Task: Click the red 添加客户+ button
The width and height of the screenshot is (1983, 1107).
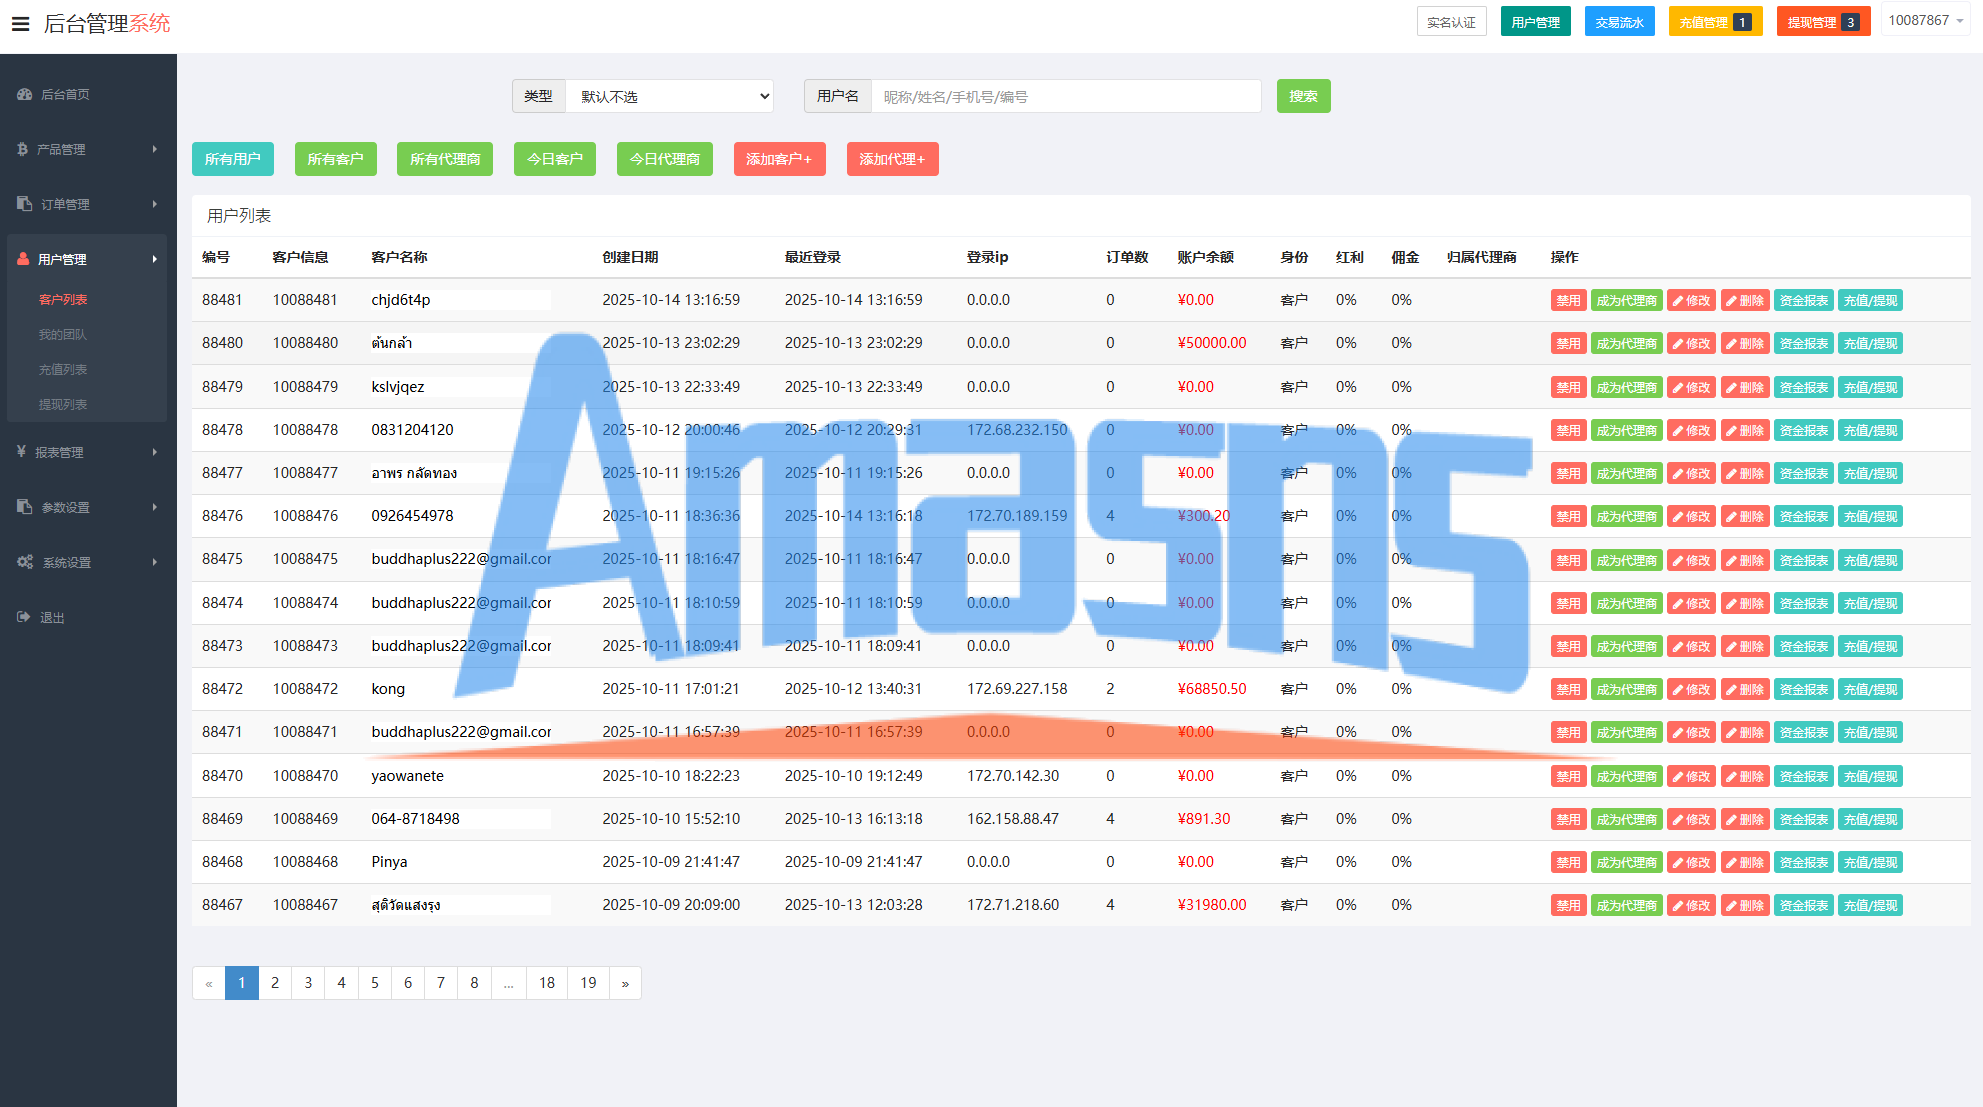Action: tap(779, 159)
